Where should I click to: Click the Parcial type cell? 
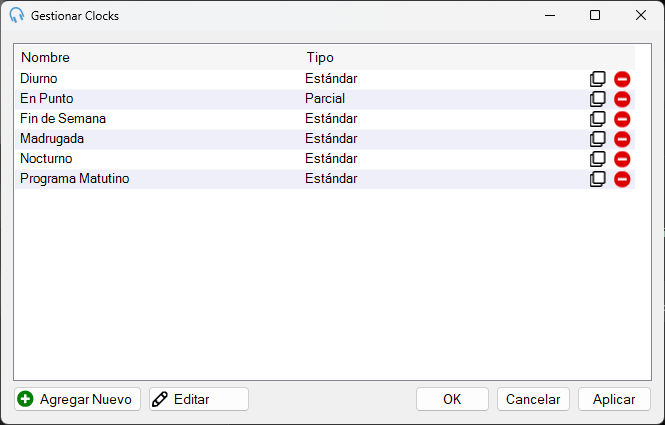(x=325, y=98)
